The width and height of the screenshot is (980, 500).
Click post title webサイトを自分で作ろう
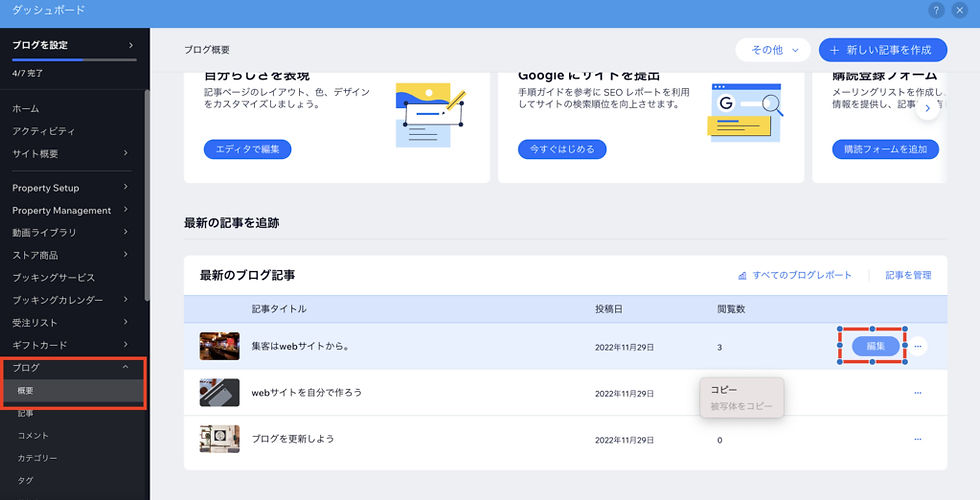(x=306, y=392)
